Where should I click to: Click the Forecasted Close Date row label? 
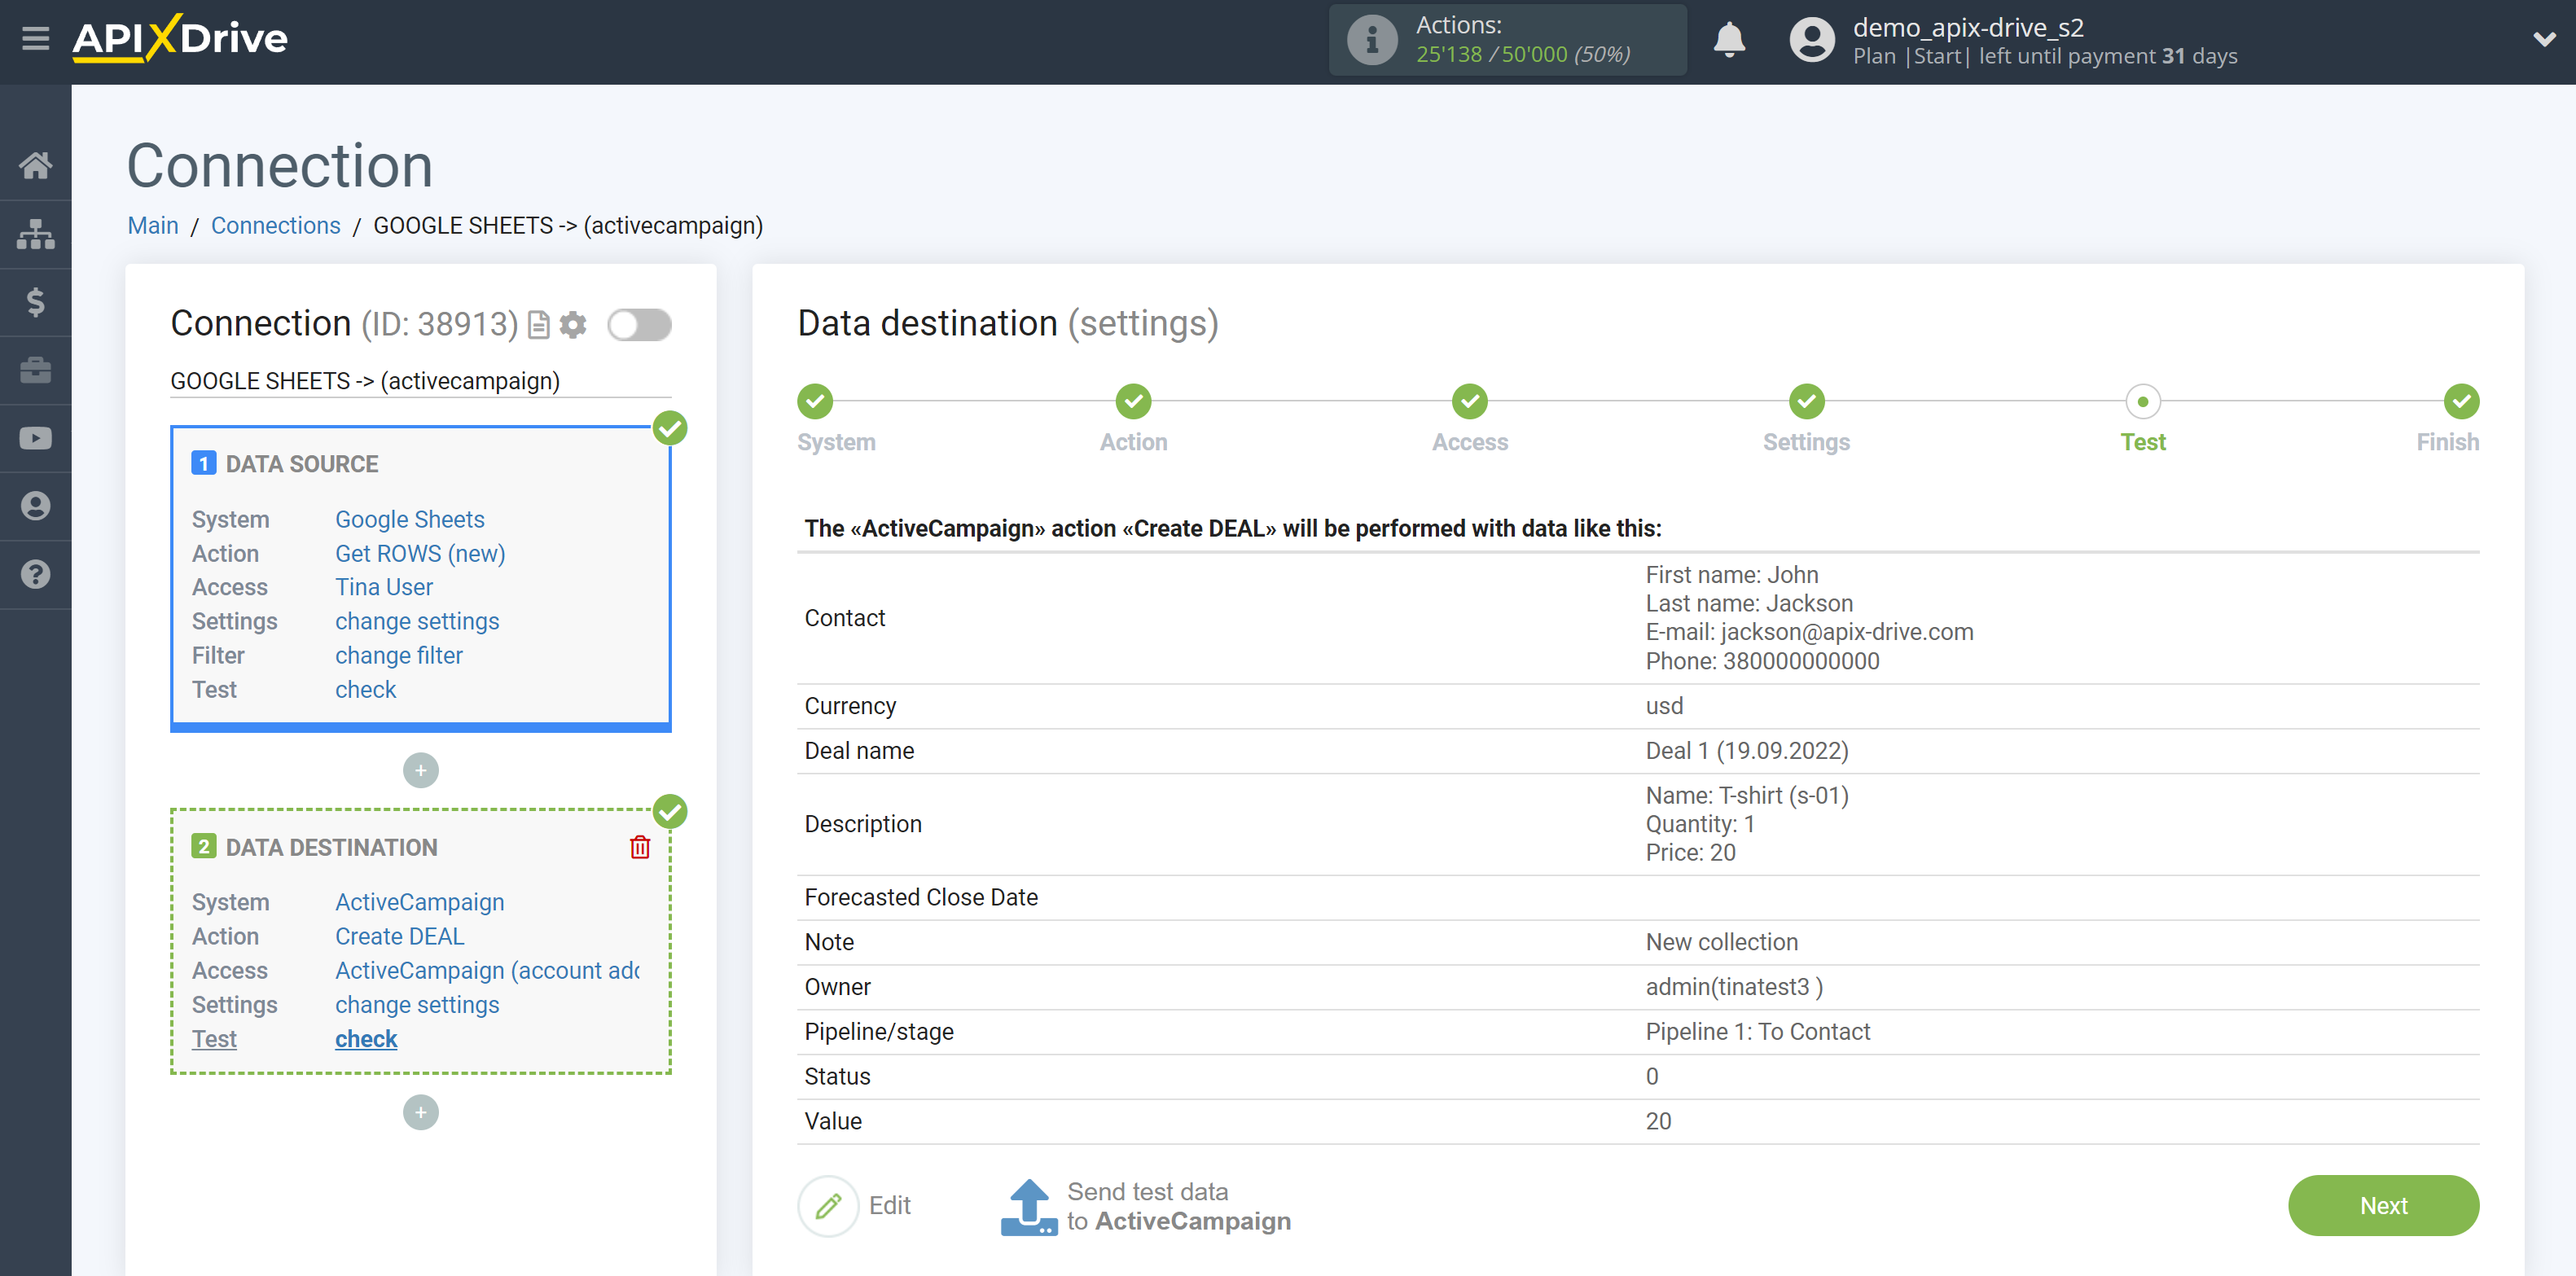pos(921,897)
